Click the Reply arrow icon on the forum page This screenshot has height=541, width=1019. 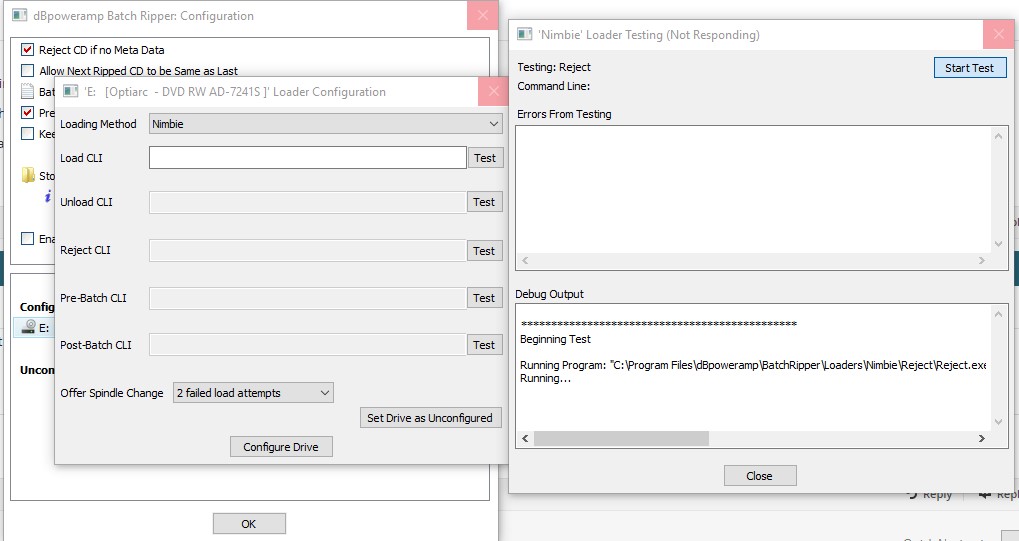click(912, 494)
